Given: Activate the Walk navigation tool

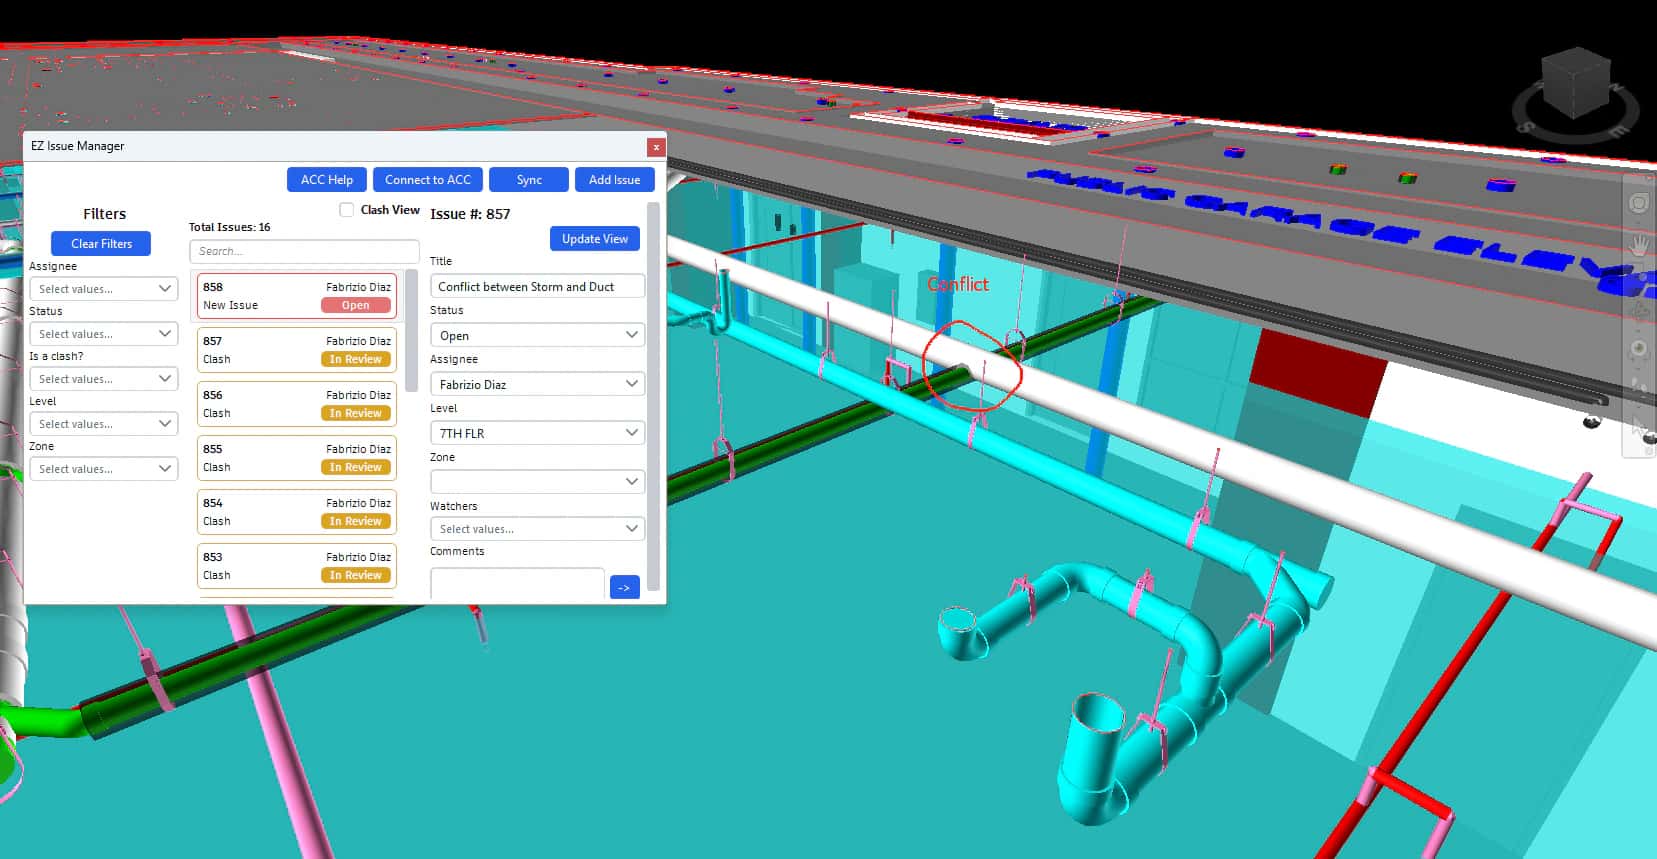Looking at the screenshot, I should 1639,385.
